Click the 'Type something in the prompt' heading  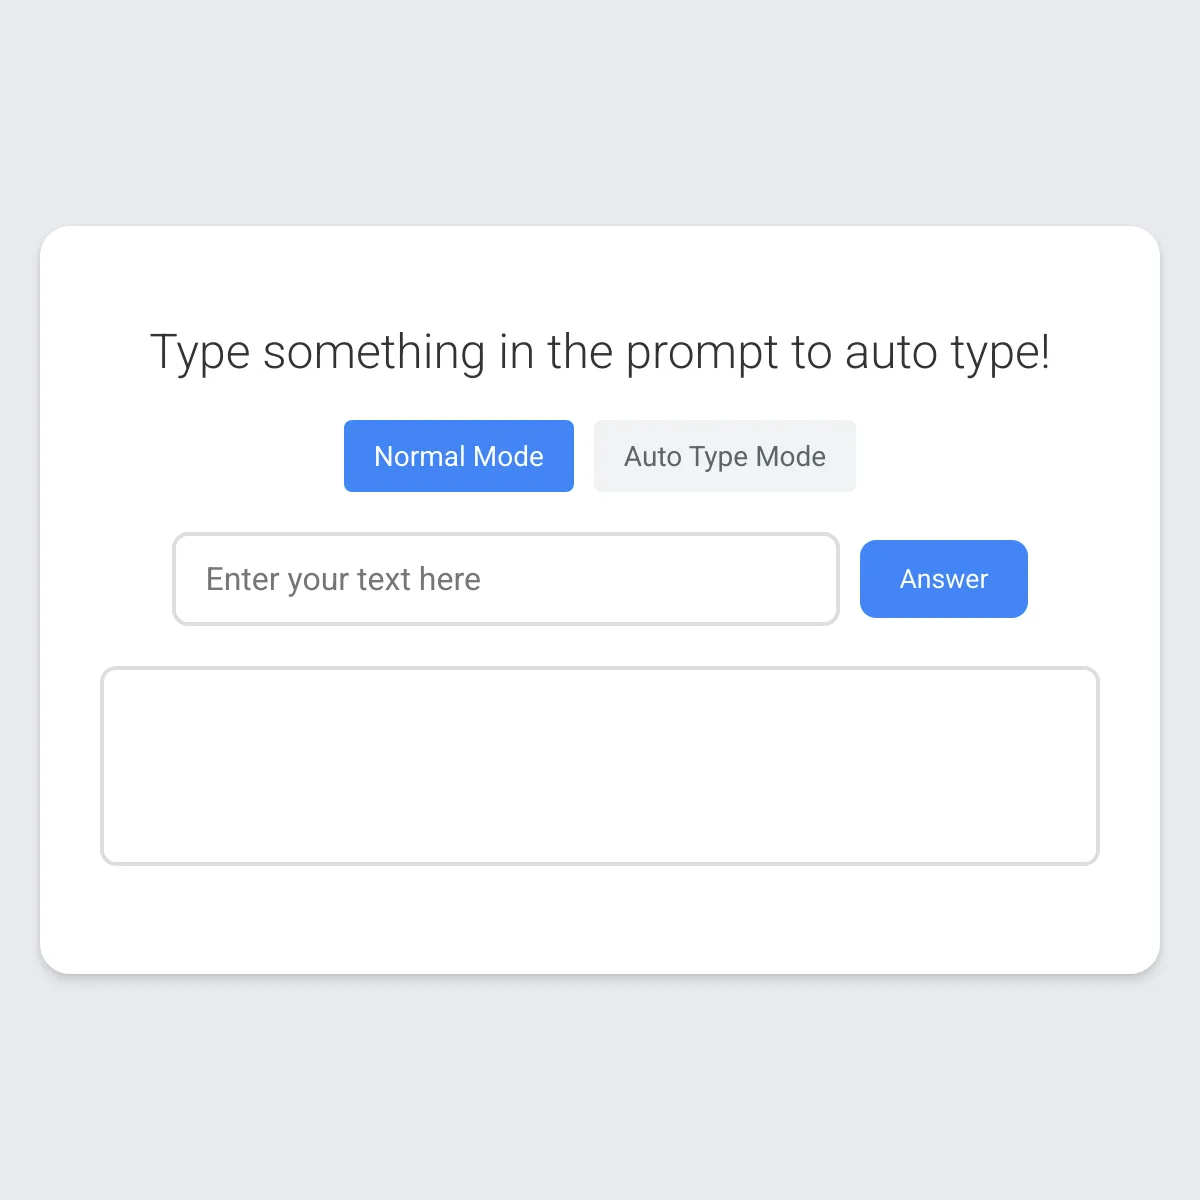600,352
